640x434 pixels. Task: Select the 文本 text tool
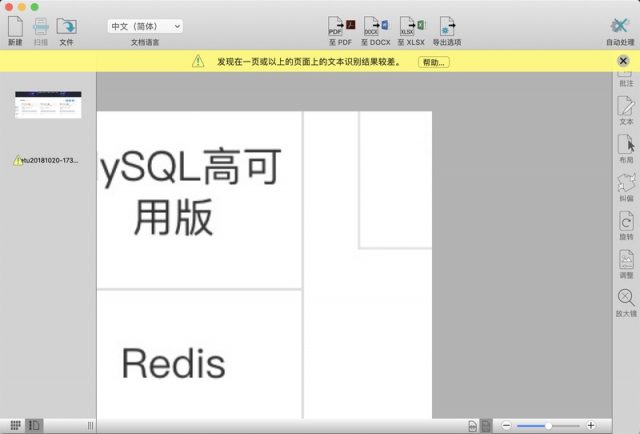pos(626,111)
